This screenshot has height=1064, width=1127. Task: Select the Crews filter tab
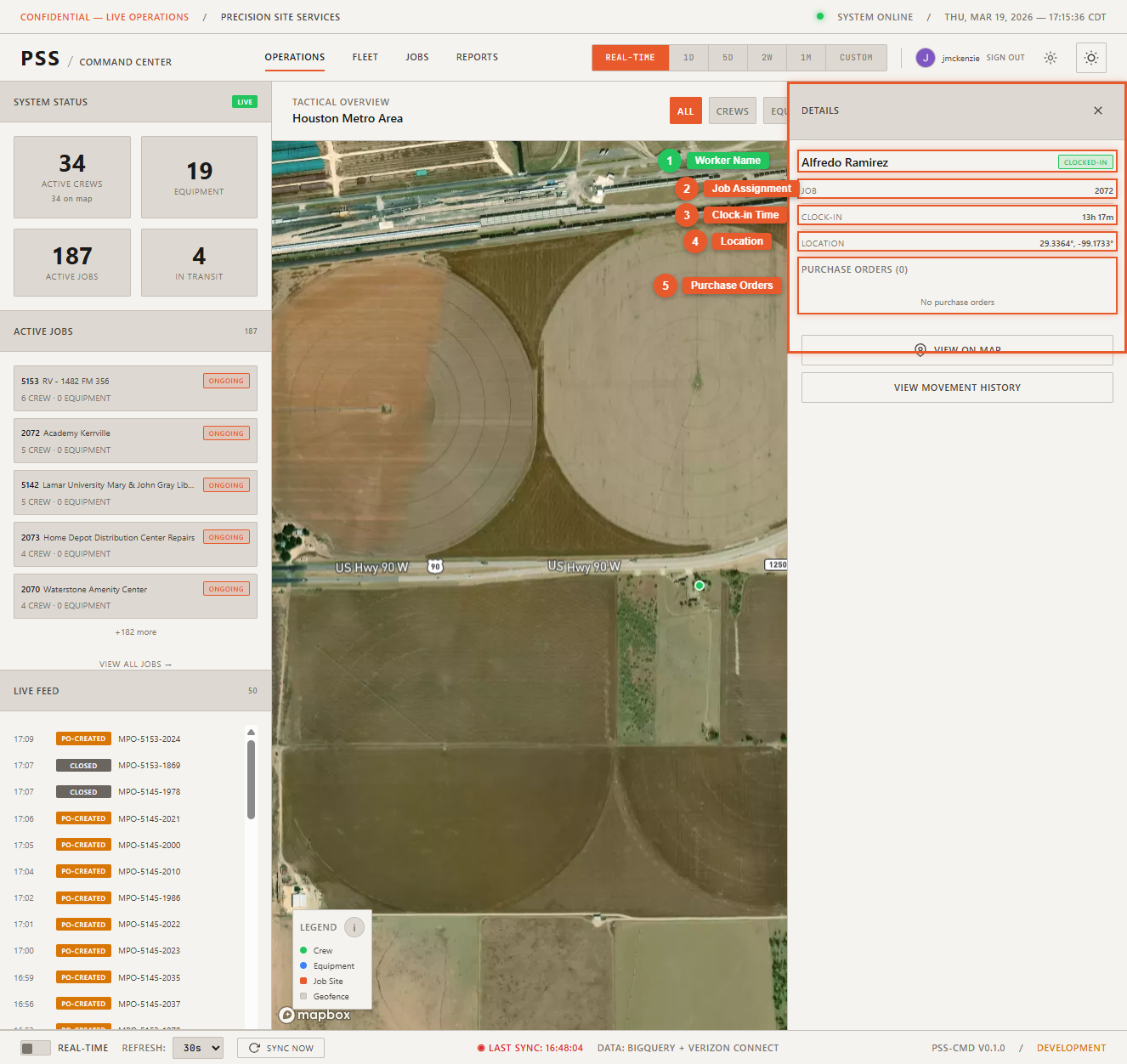(732, 111)
